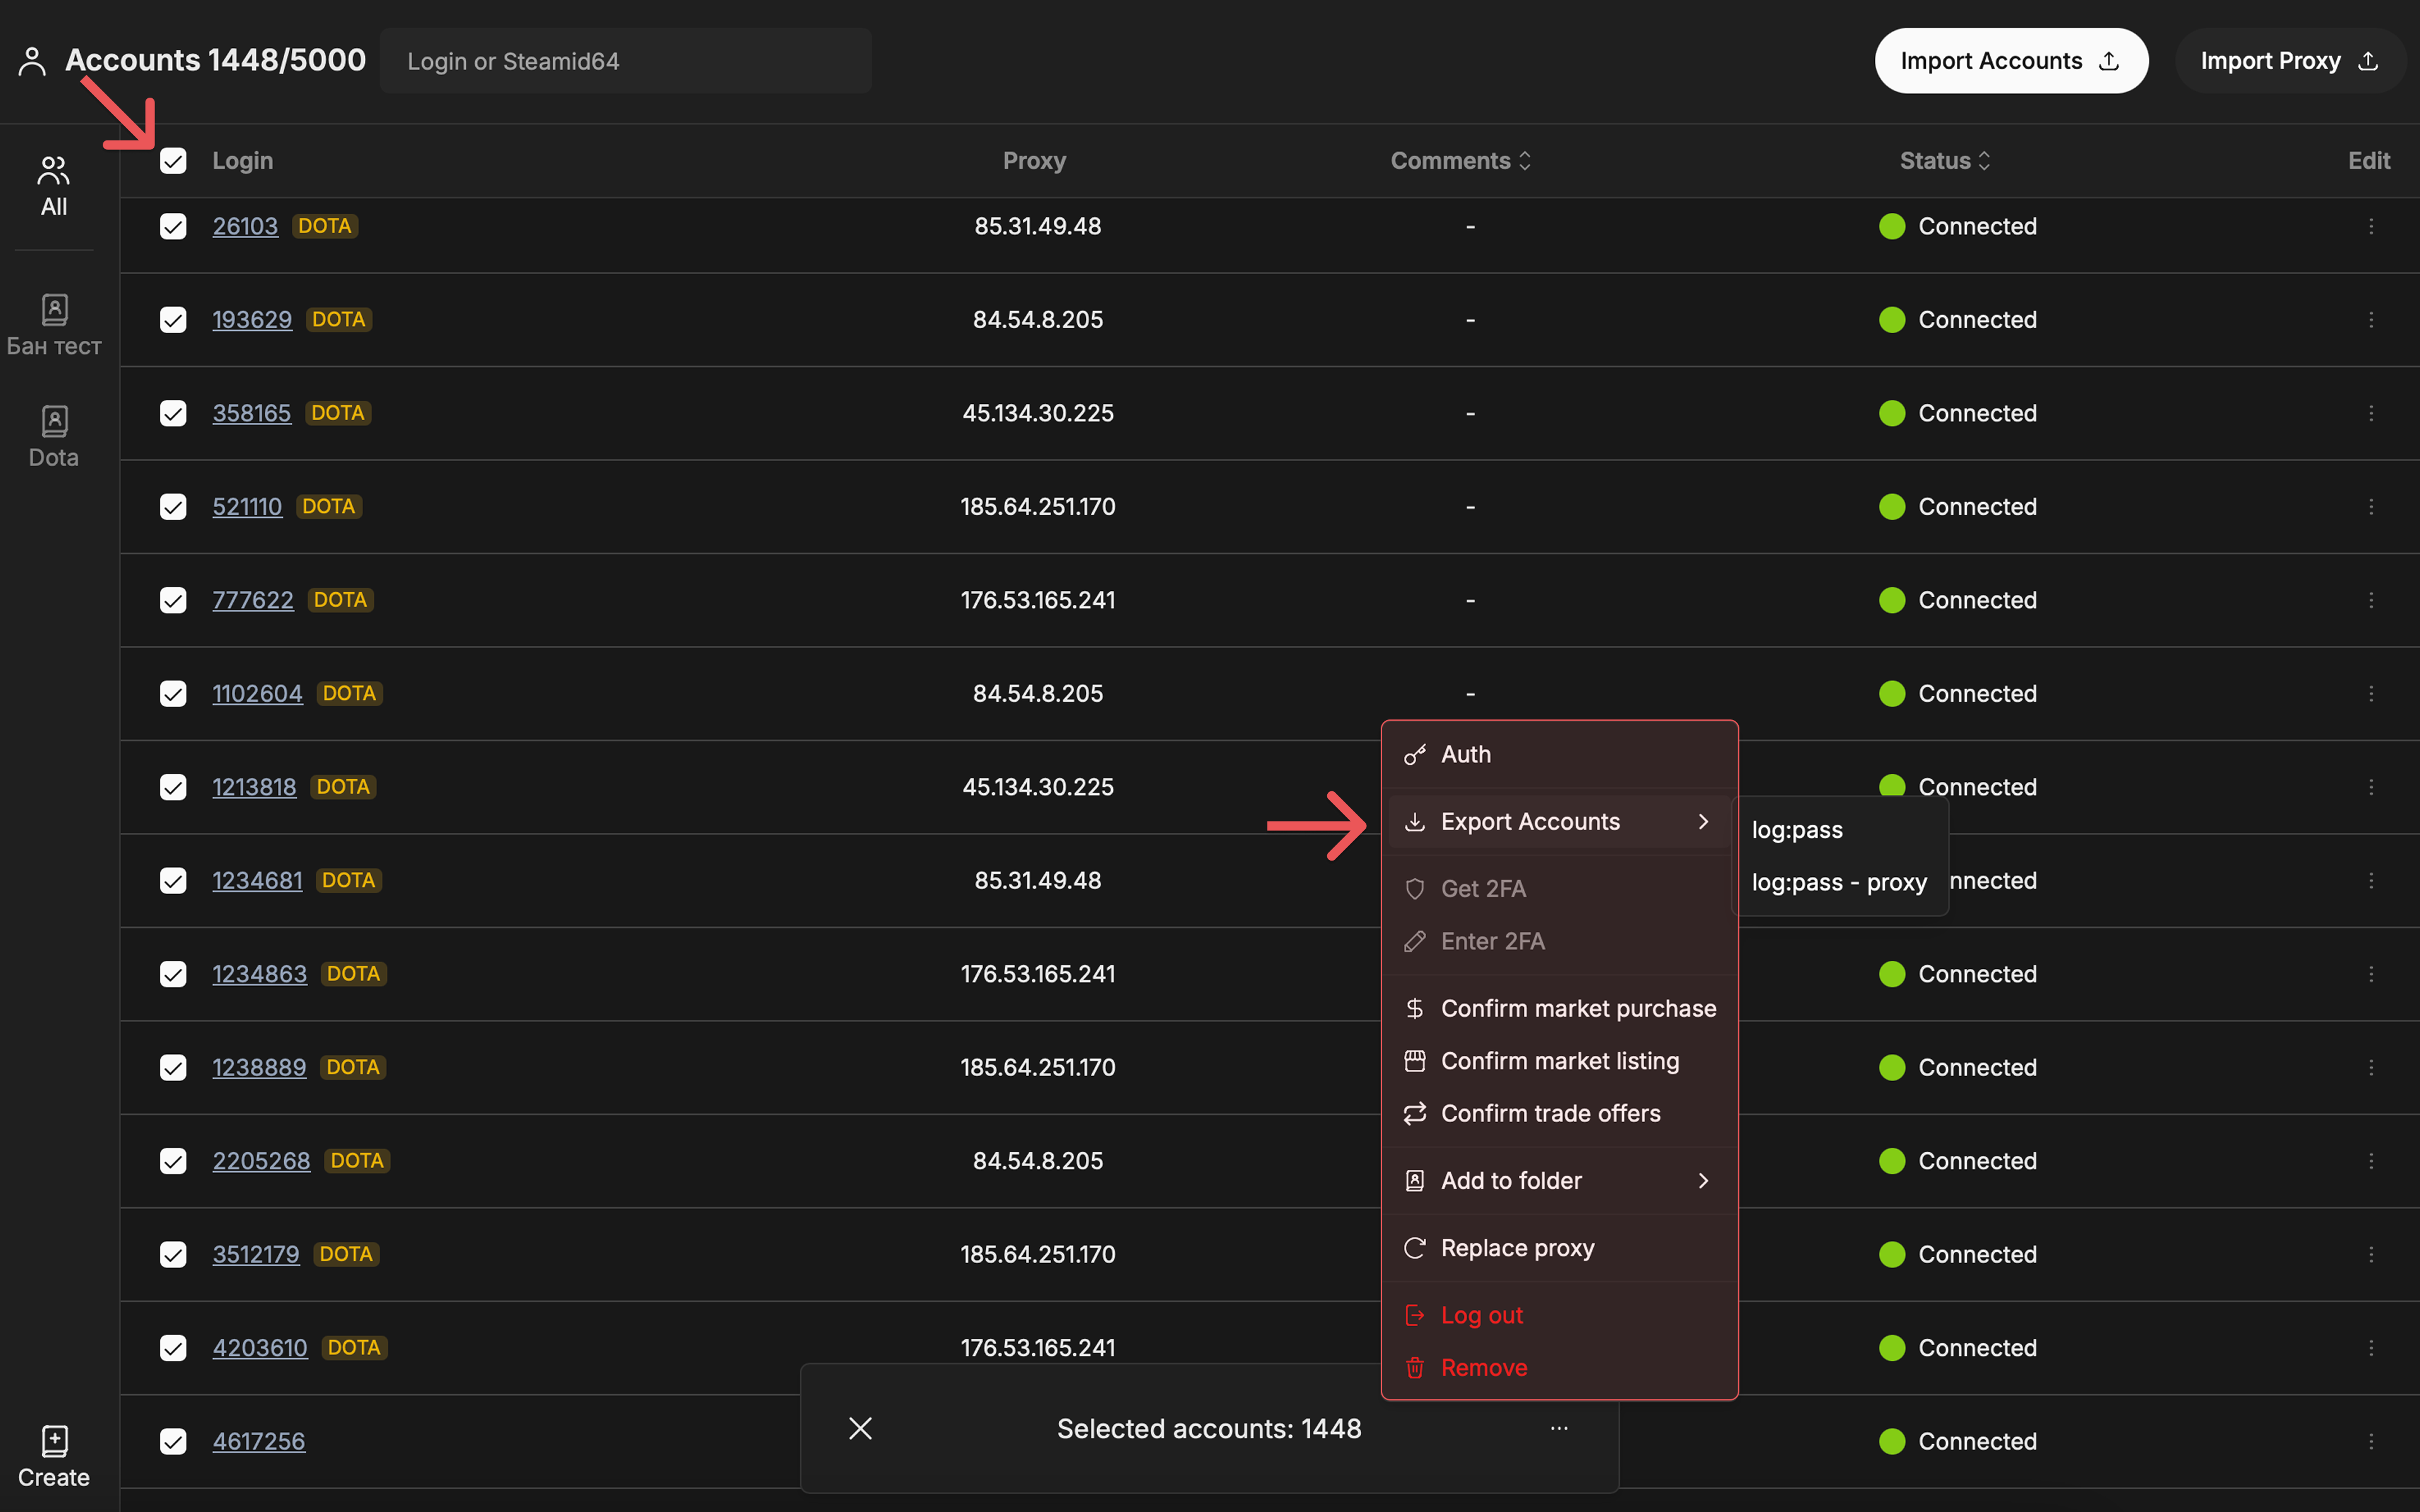The height and width of the screenshot is (1512, 2420).
Task: Select Confirm trade offers
Action: tap(1558, 1113)
